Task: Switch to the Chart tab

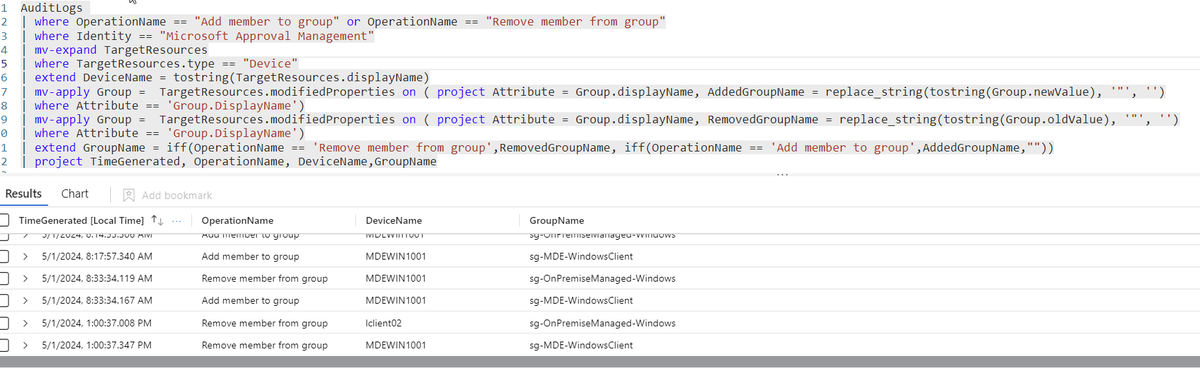Action: click(75, 194)
